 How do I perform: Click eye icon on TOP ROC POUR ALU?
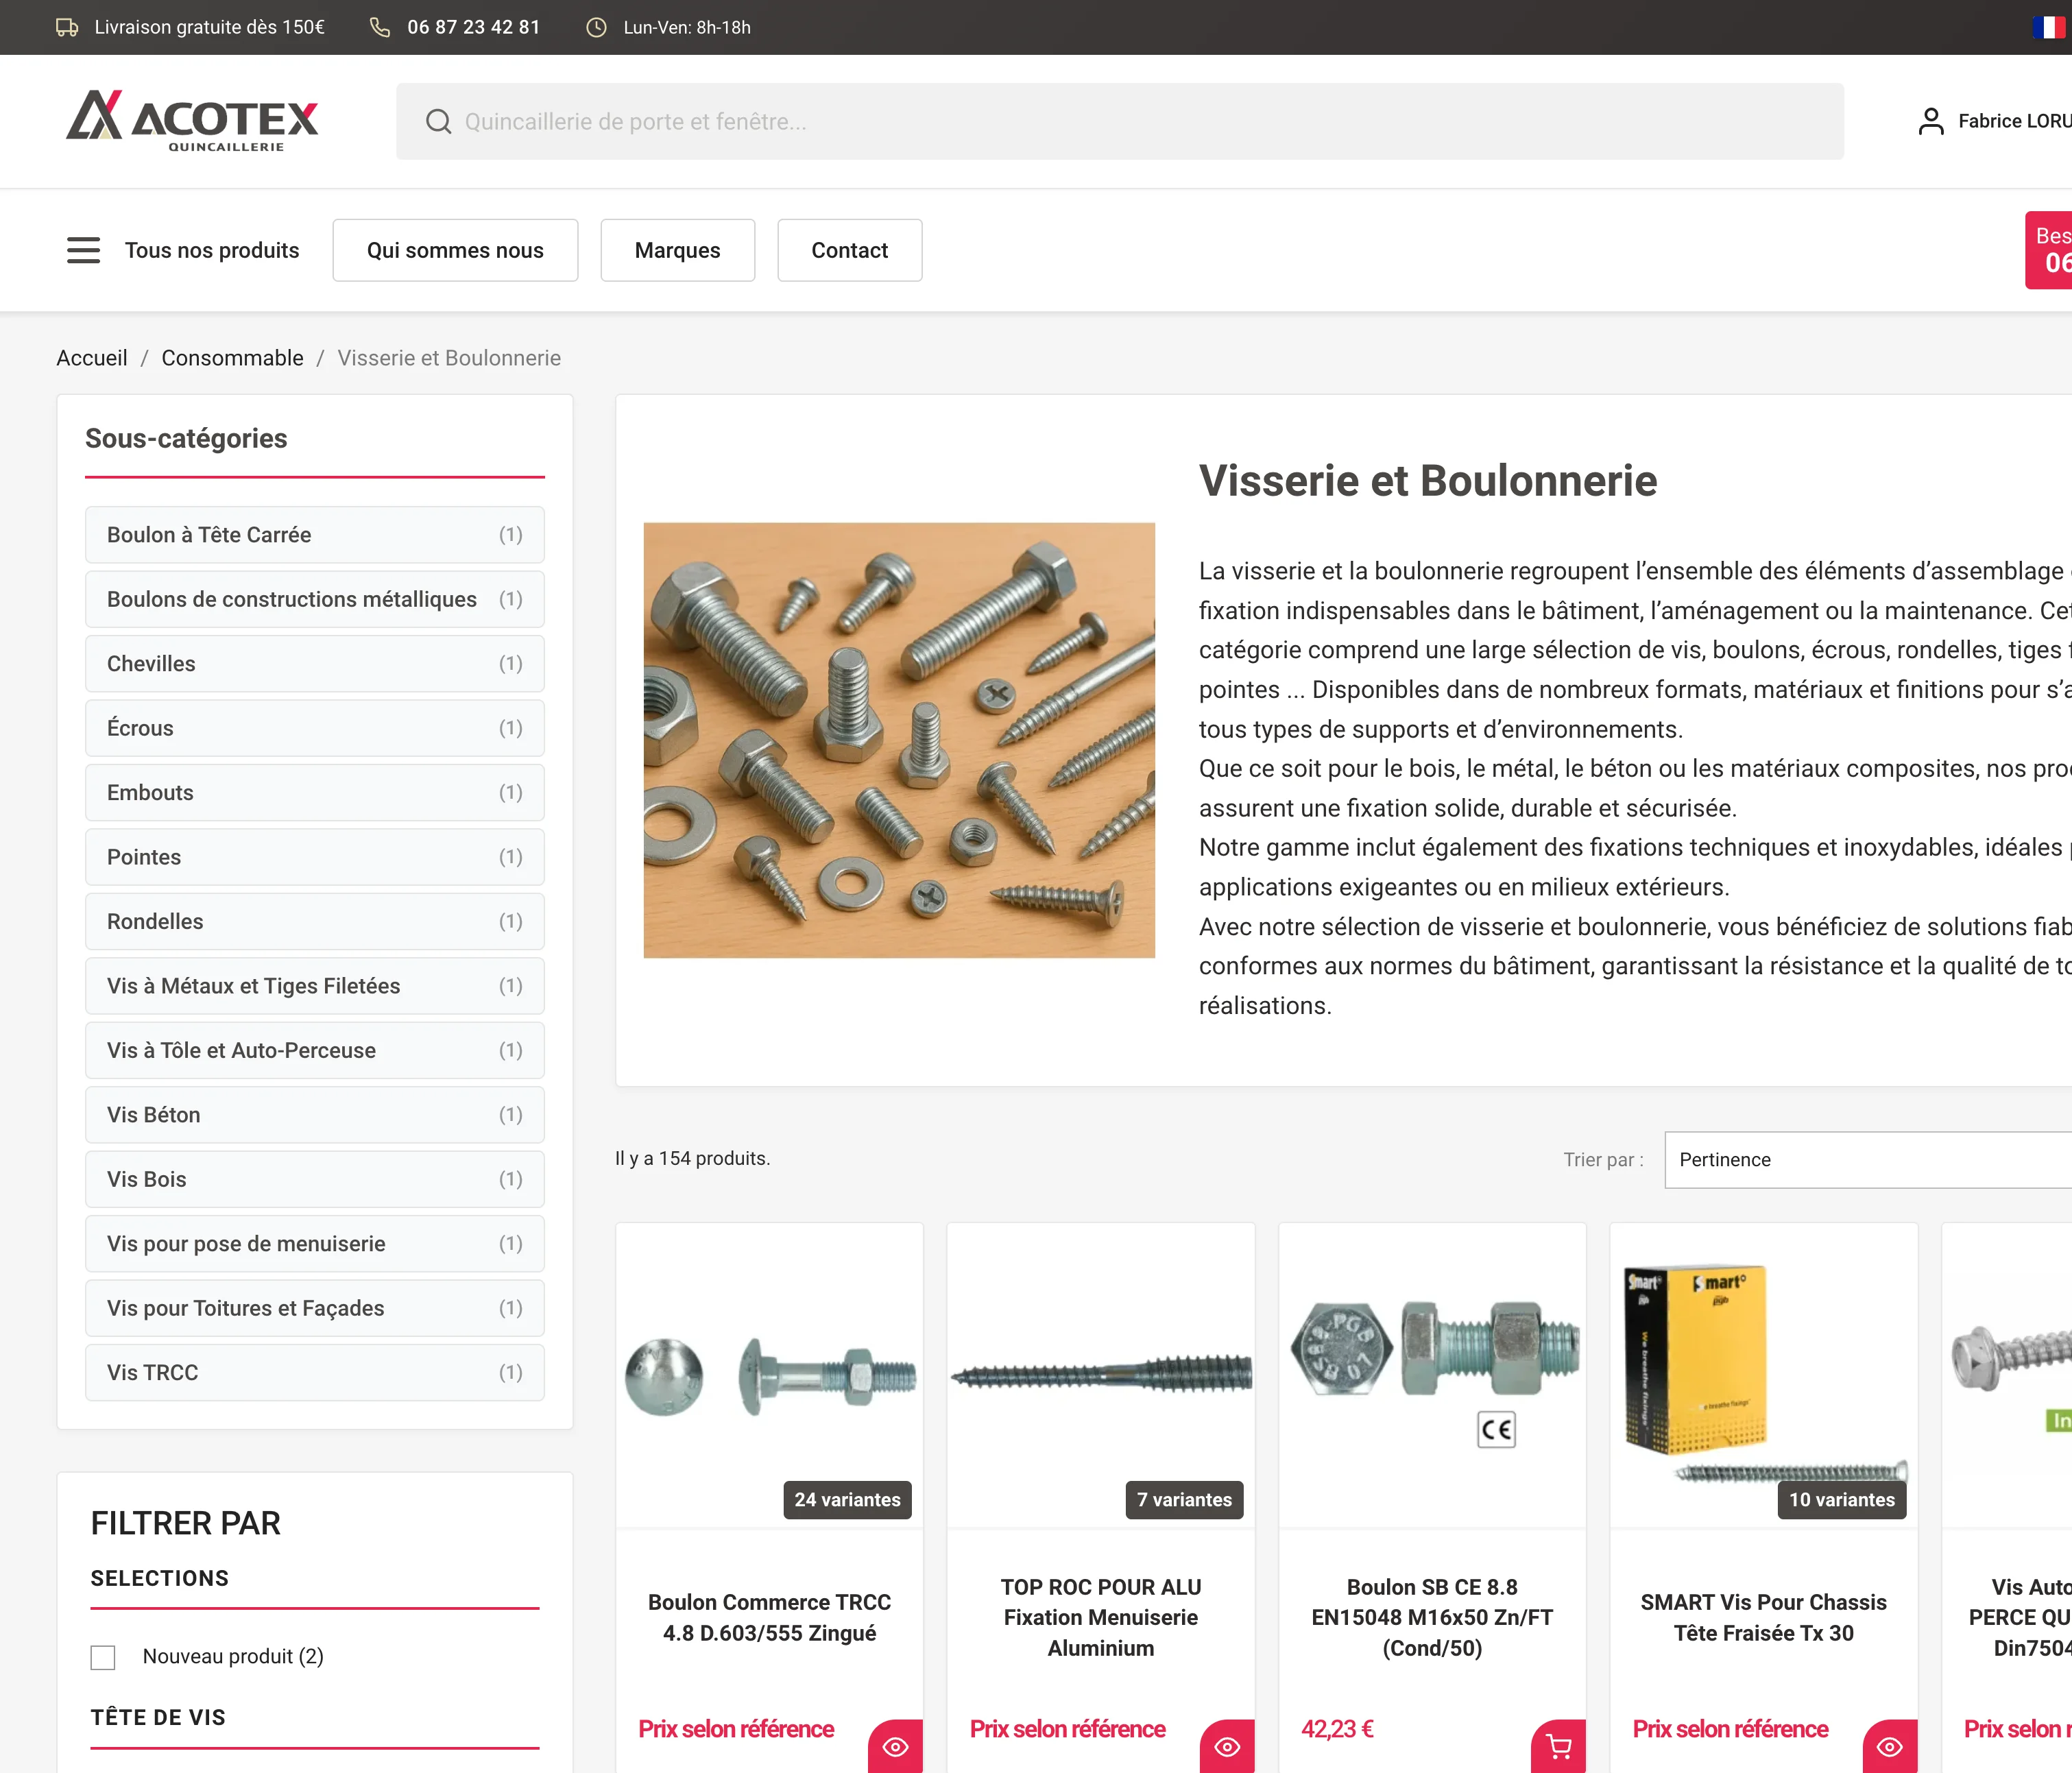1227,1746
